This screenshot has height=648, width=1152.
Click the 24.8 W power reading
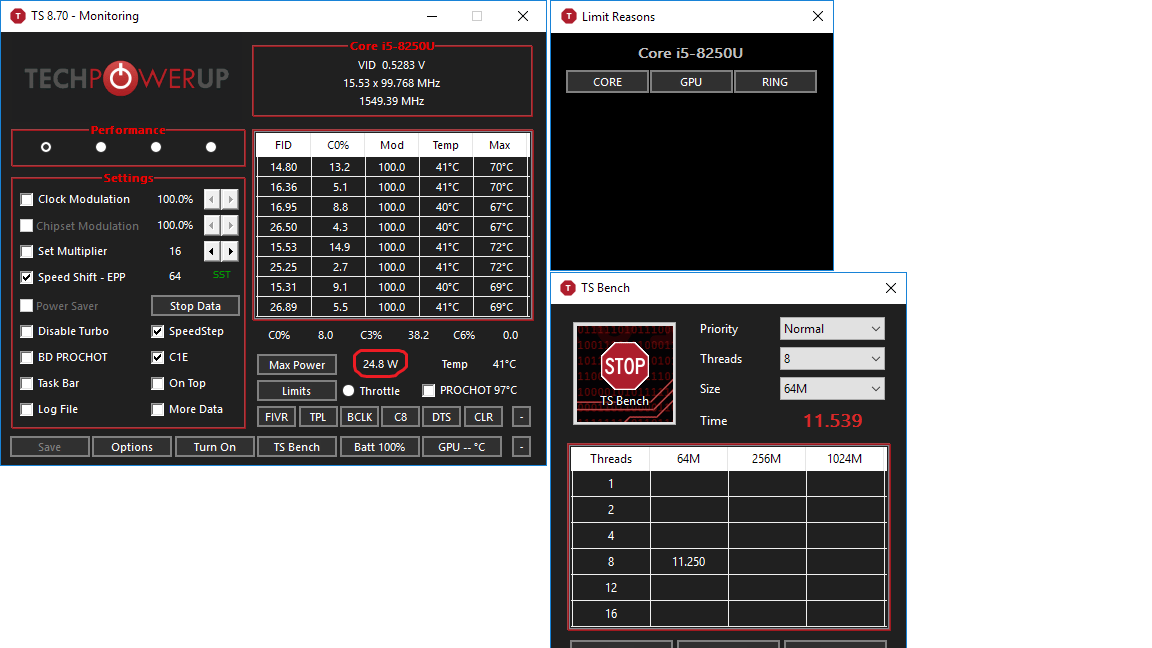[380, 364]
